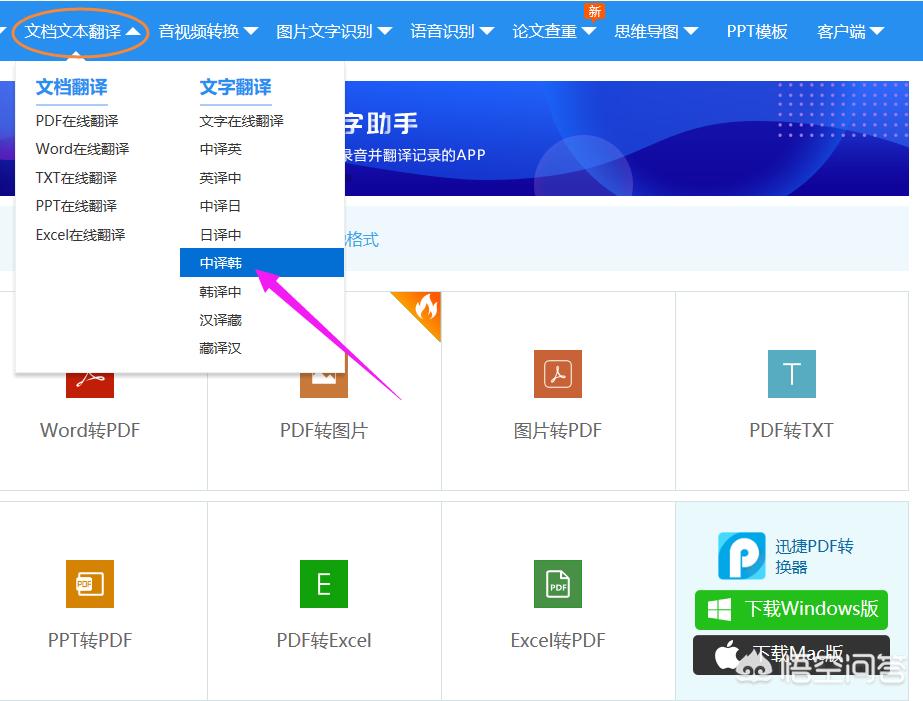Choose 韩译中 translation option

click(220, 291)
